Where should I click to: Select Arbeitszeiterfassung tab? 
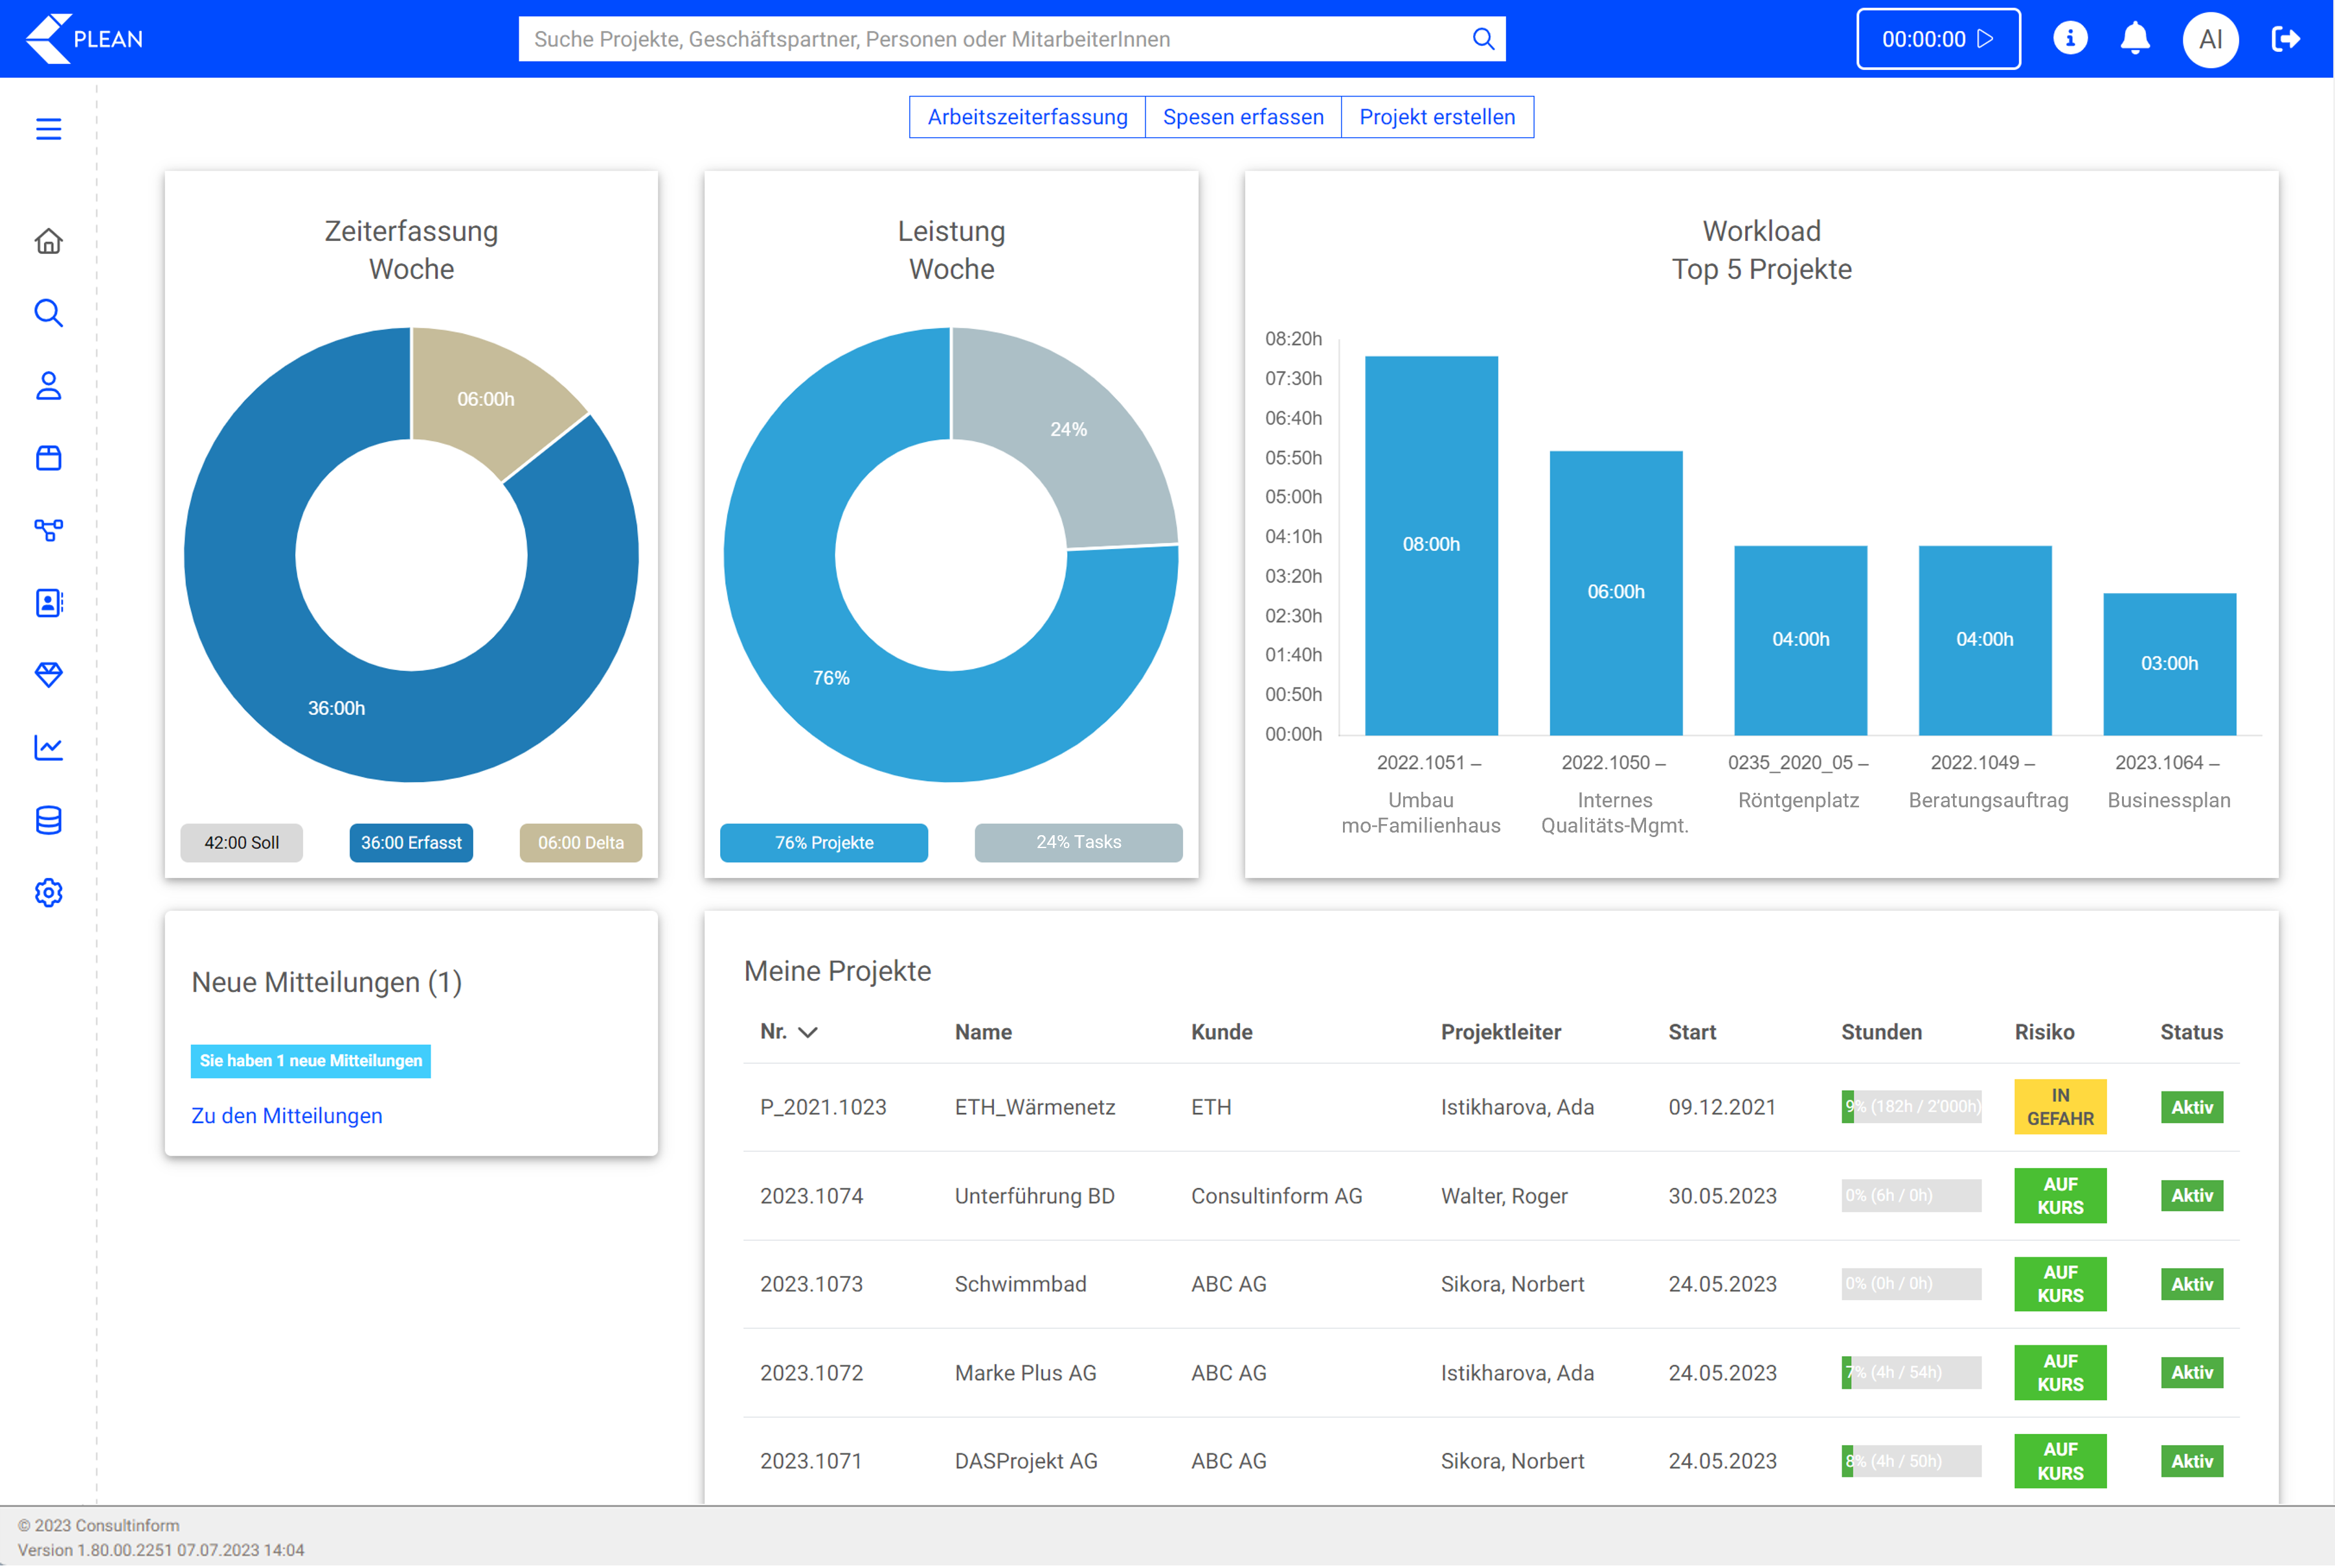coord(1027,117)
